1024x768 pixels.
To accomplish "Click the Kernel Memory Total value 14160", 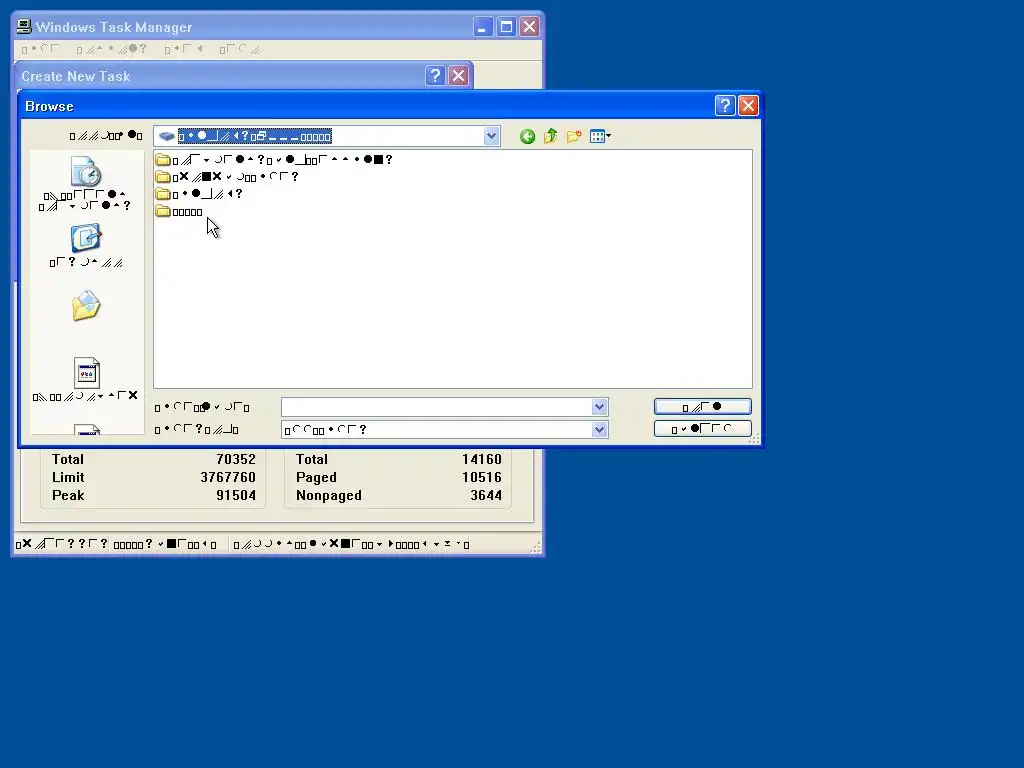I will (482, 459).
